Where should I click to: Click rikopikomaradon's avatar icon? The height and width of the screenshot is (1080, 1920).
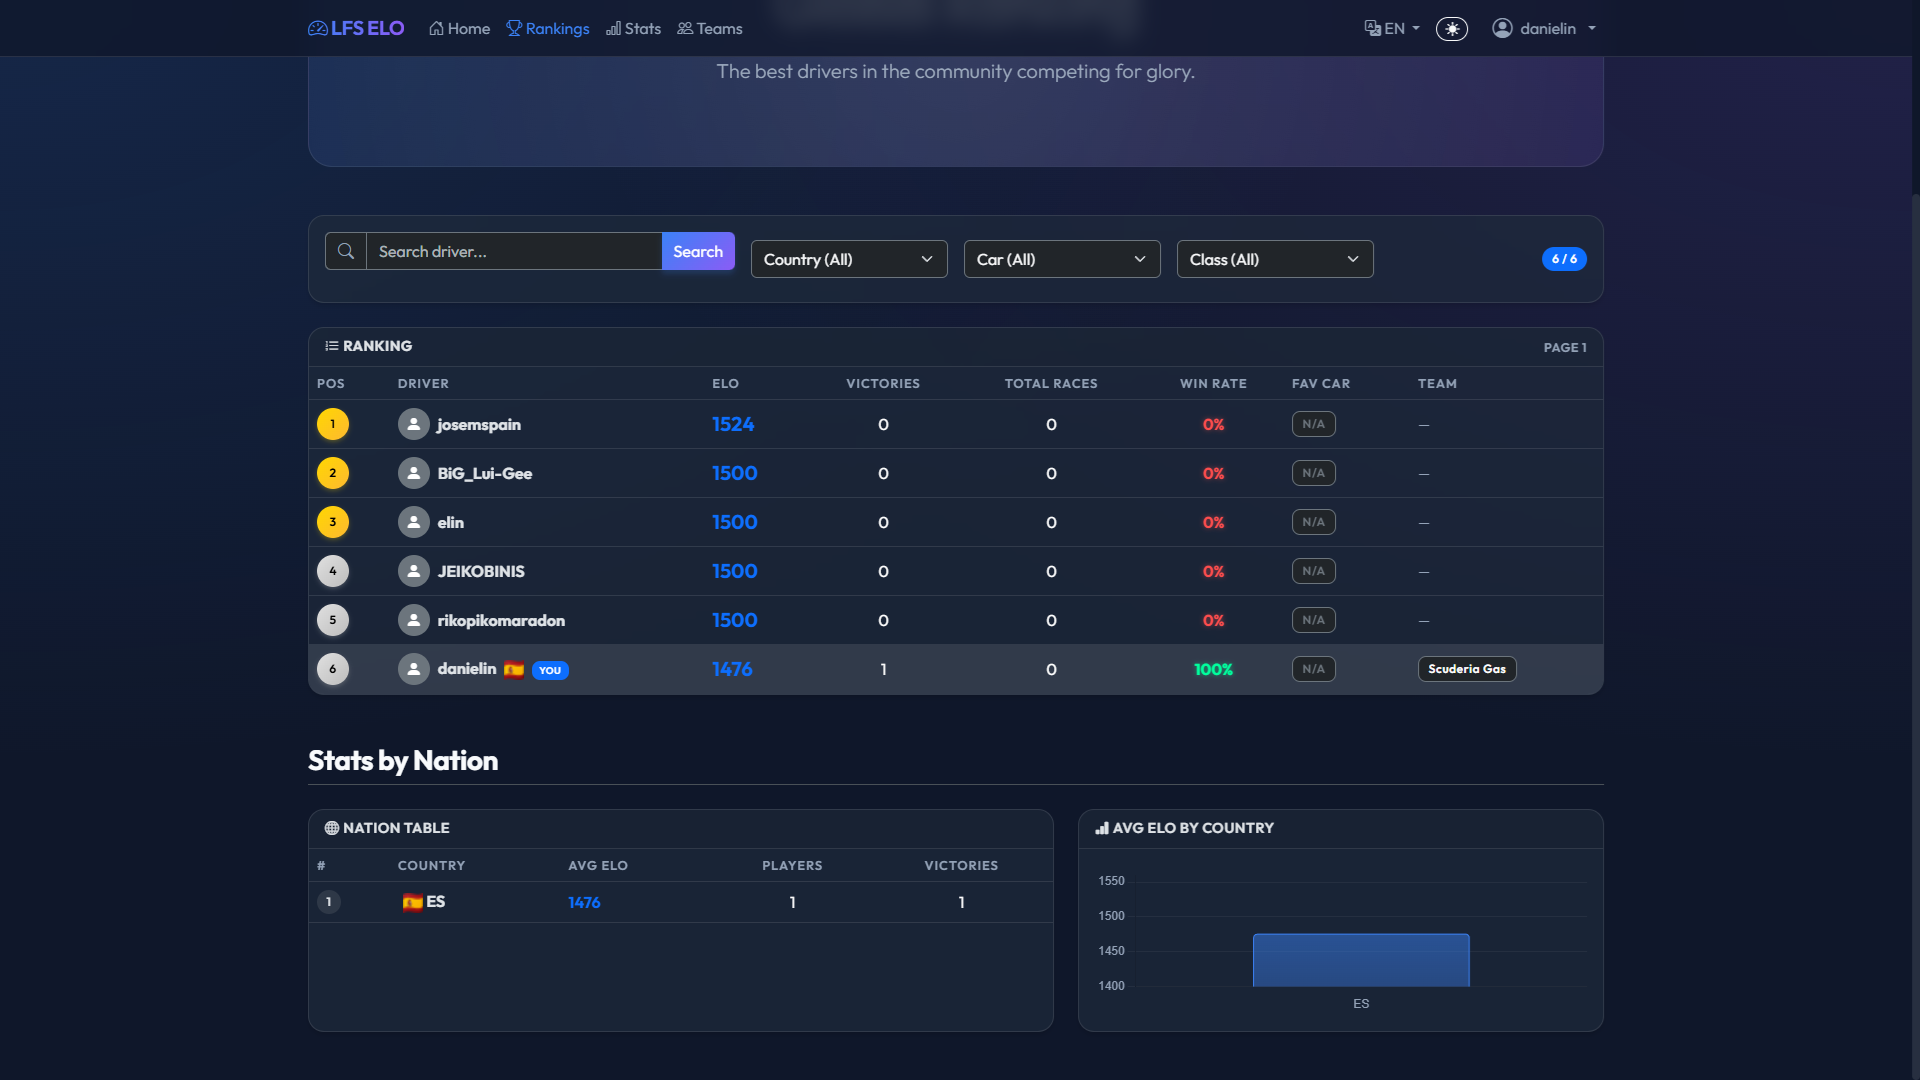[x=413, y=620]
